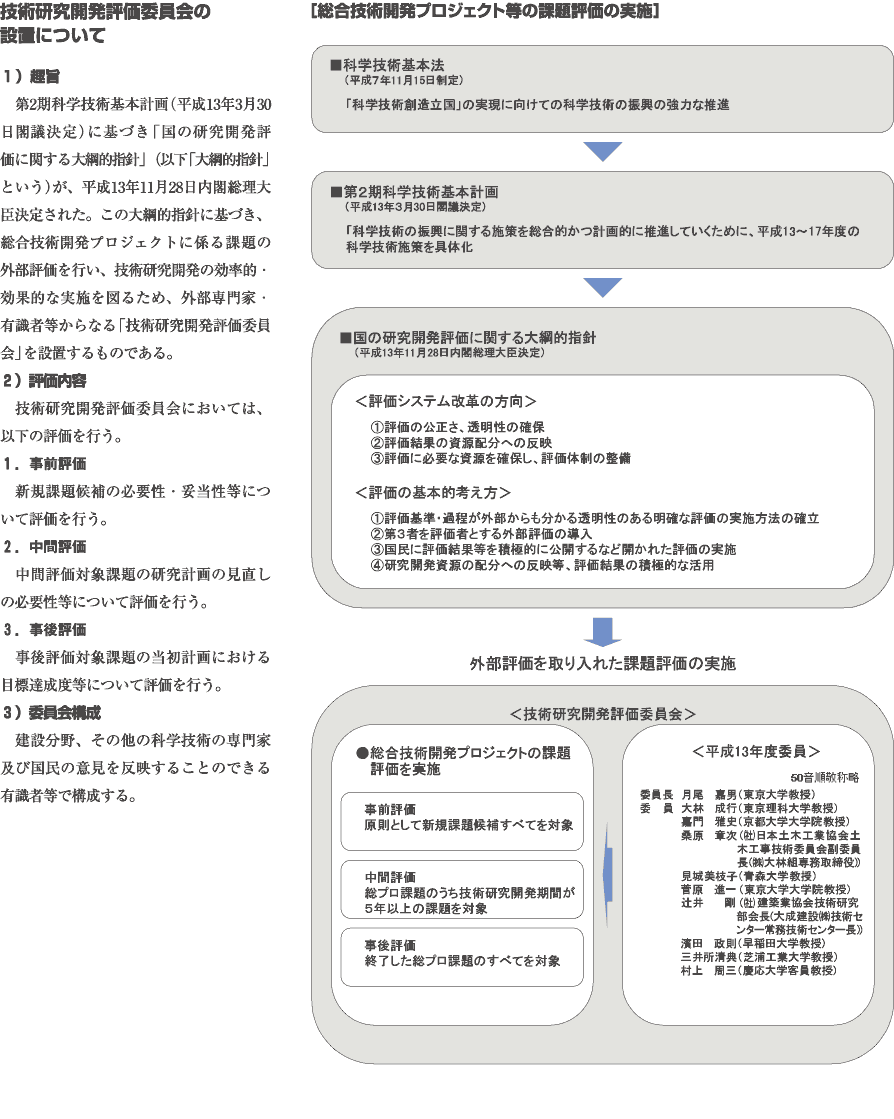Click the subheading "2．中間評価"

pyautogui.click(x=44, y=547)
